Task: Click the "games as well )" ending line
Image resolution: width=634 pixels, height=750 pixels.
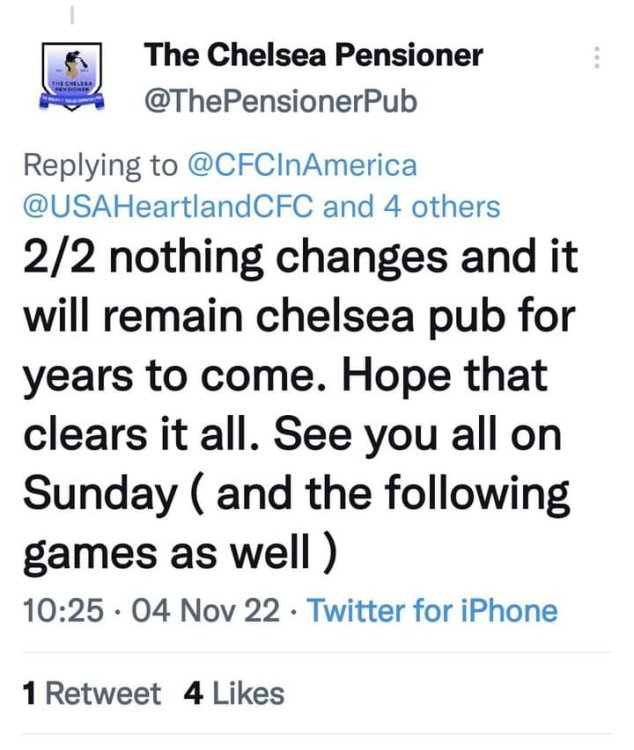Action: click(x=180, y=554)
